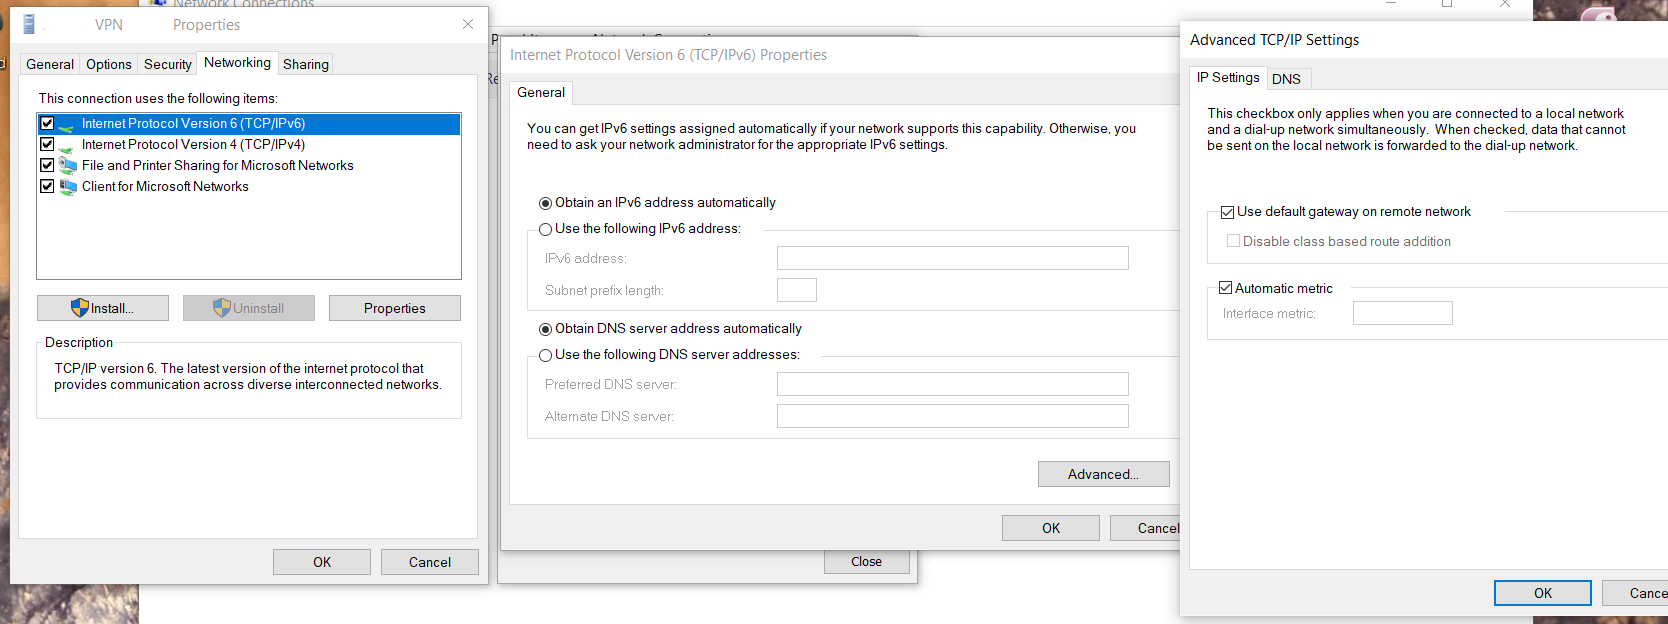Click the IPv6 address input field

point(953,258)
